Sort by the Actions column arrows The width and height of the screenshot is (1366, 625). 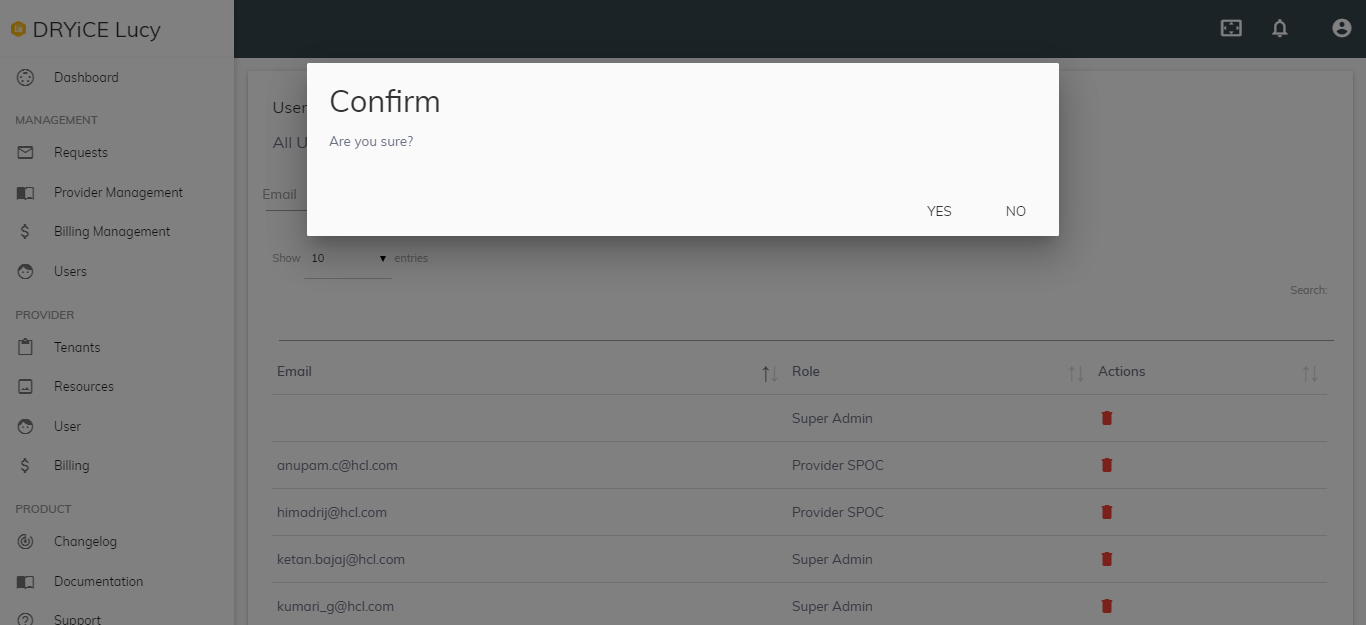pos(1310,373)
